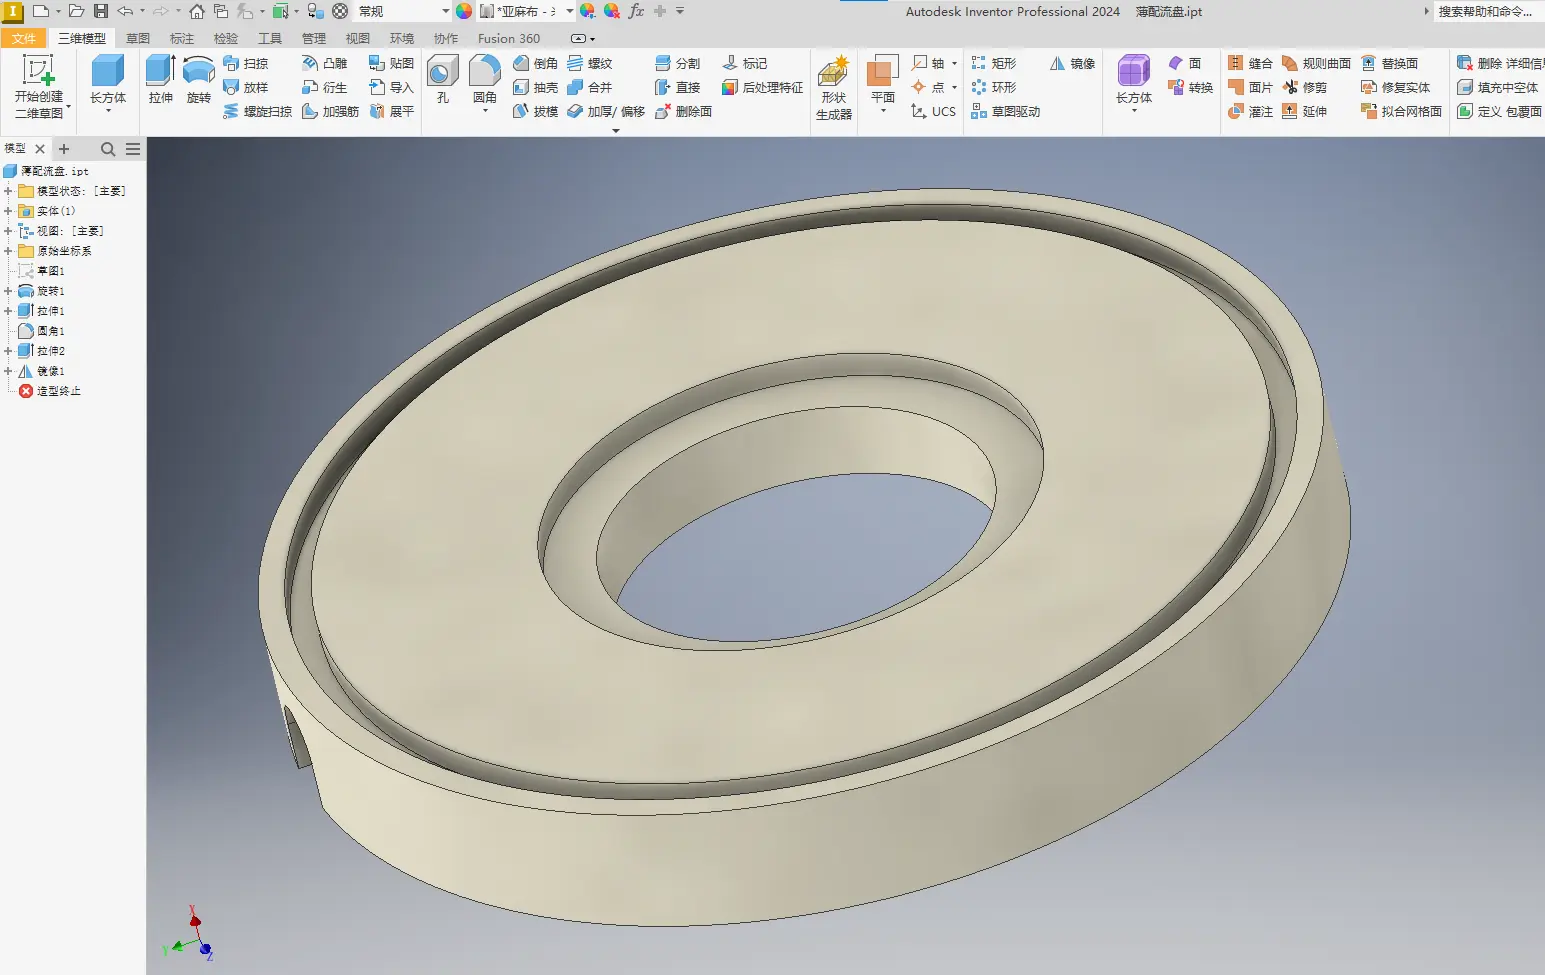Select Rectangular pattern (矩形) tool

993,63
